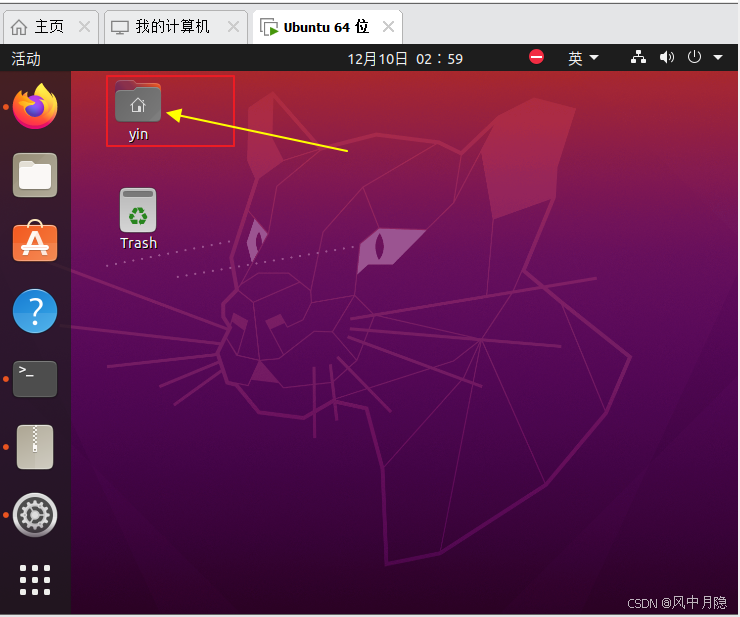The height and width of the screenshot is (617, 740).
Task: Click the yin folder label
Action: pyautogui.click(x=138, y=135)
